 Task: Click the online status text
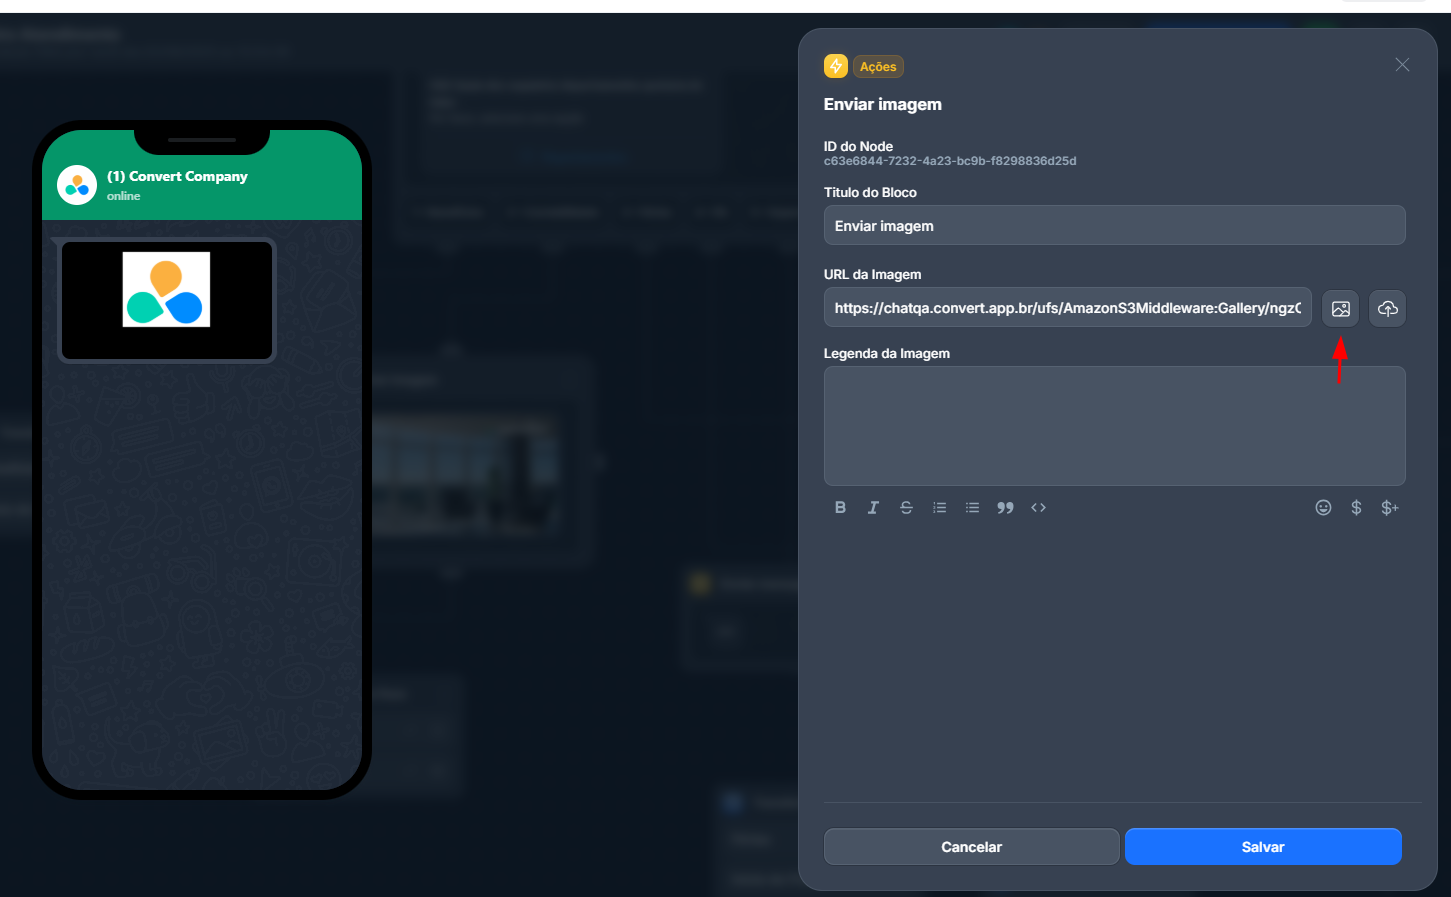pyautogui.click(x=124, y=196)
